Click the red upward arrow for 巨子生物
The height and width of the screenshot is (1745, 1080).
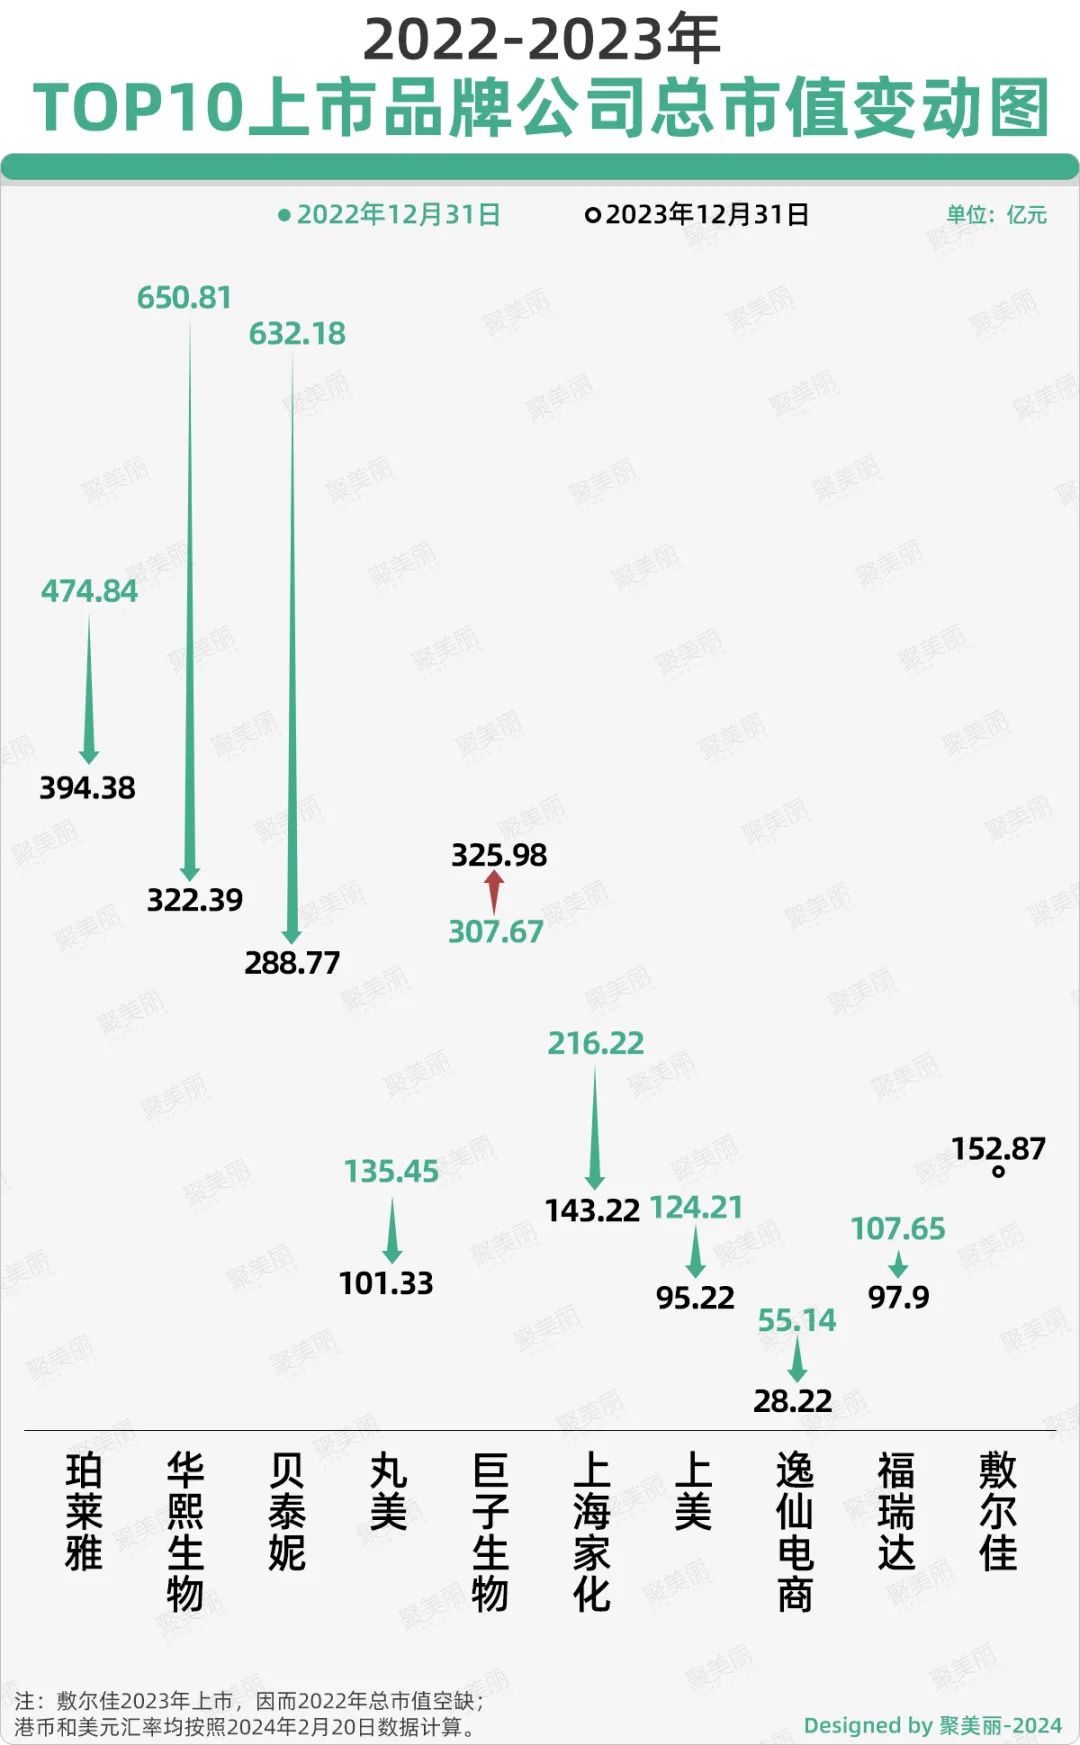coord(494,891)
